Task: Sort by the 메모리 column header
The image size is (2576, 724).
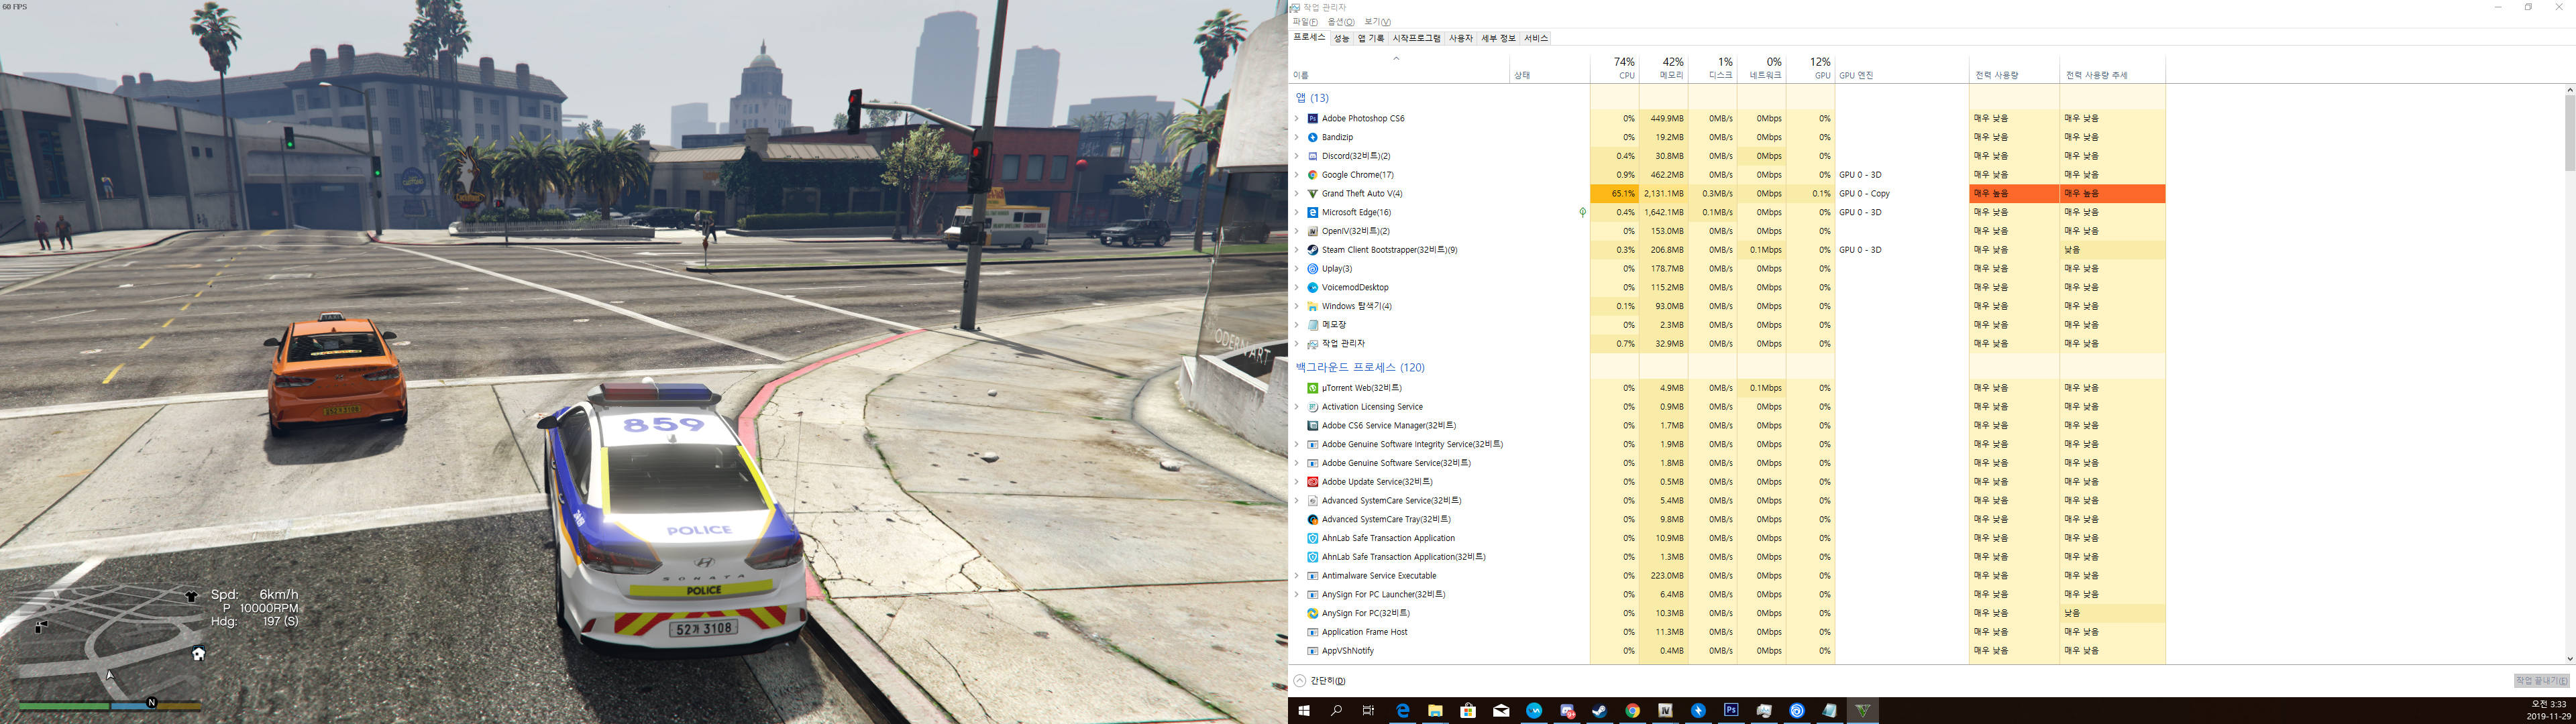Action: (x=1662, y=68)
